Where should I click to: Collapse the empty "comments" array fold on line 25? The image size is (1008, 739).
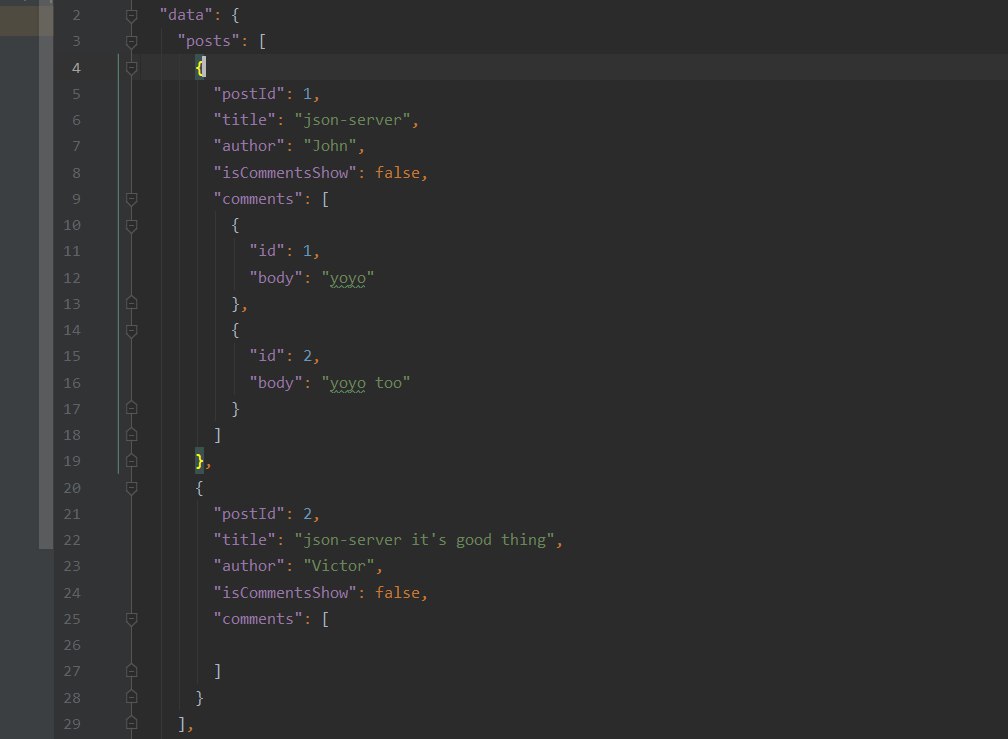pyautogui.click(x=131, y=619)
